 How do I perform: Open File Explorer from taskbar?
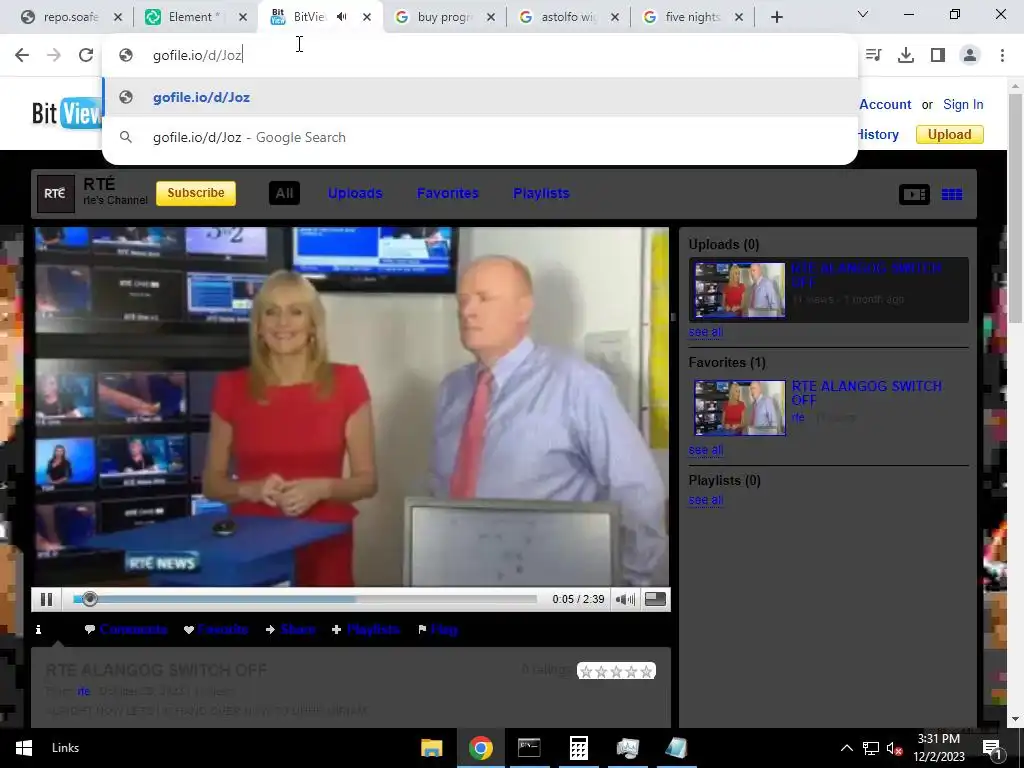click(432, 748)
